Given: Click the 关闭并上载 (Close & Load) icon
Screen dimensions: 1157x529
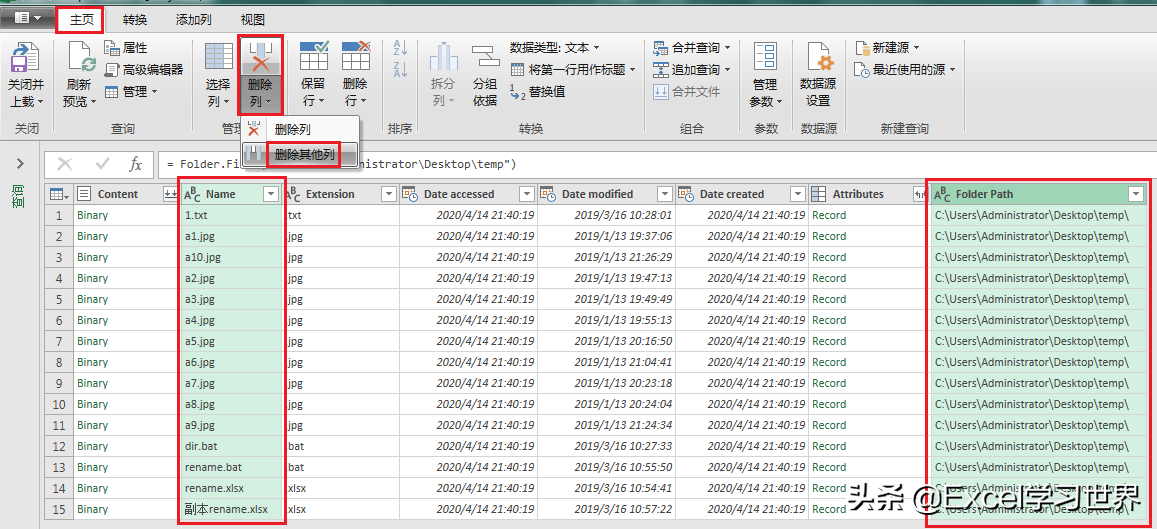Looking at the screenshot, I should point(25,58).
